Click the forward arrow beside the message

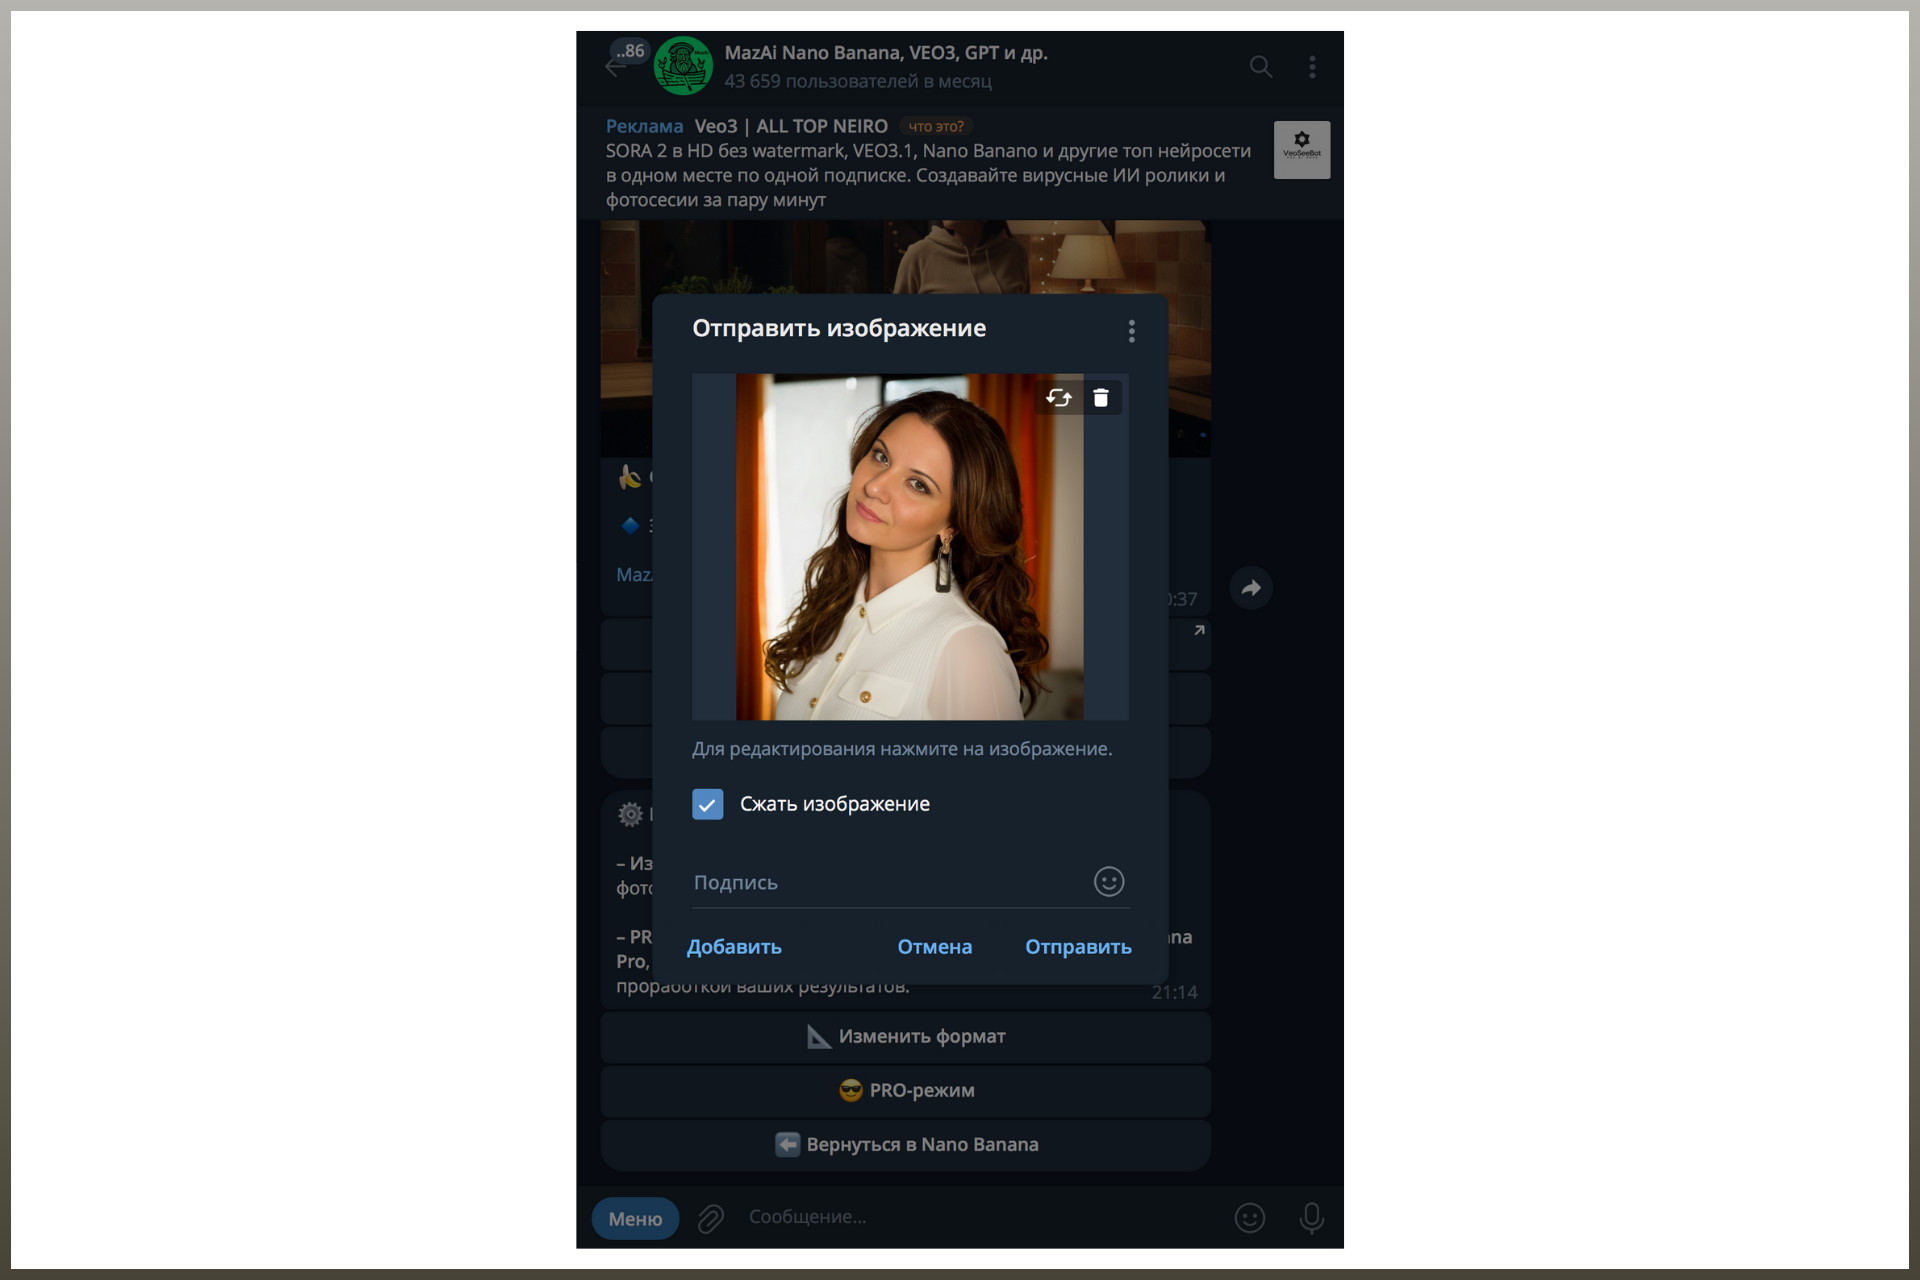tap(1250, 588)
